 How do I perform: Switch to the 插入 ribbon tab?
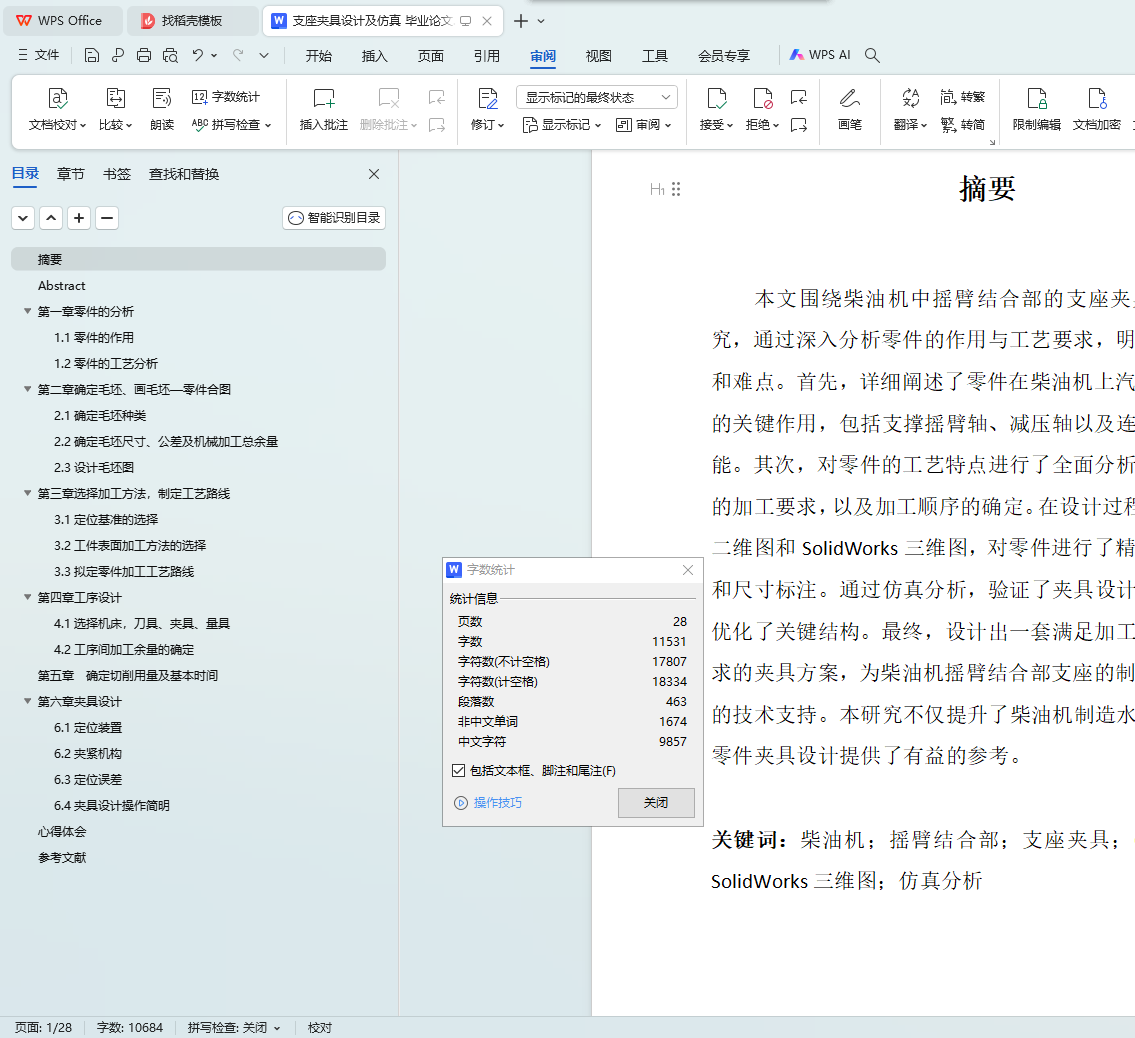[374, 56]
